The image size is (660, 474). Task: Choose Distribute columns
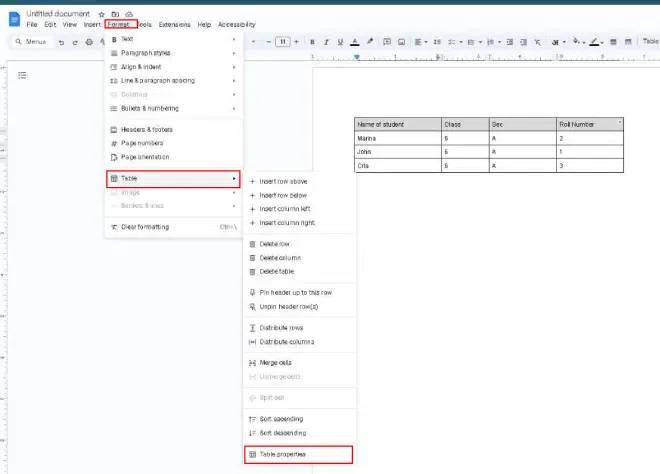point(300,342)
